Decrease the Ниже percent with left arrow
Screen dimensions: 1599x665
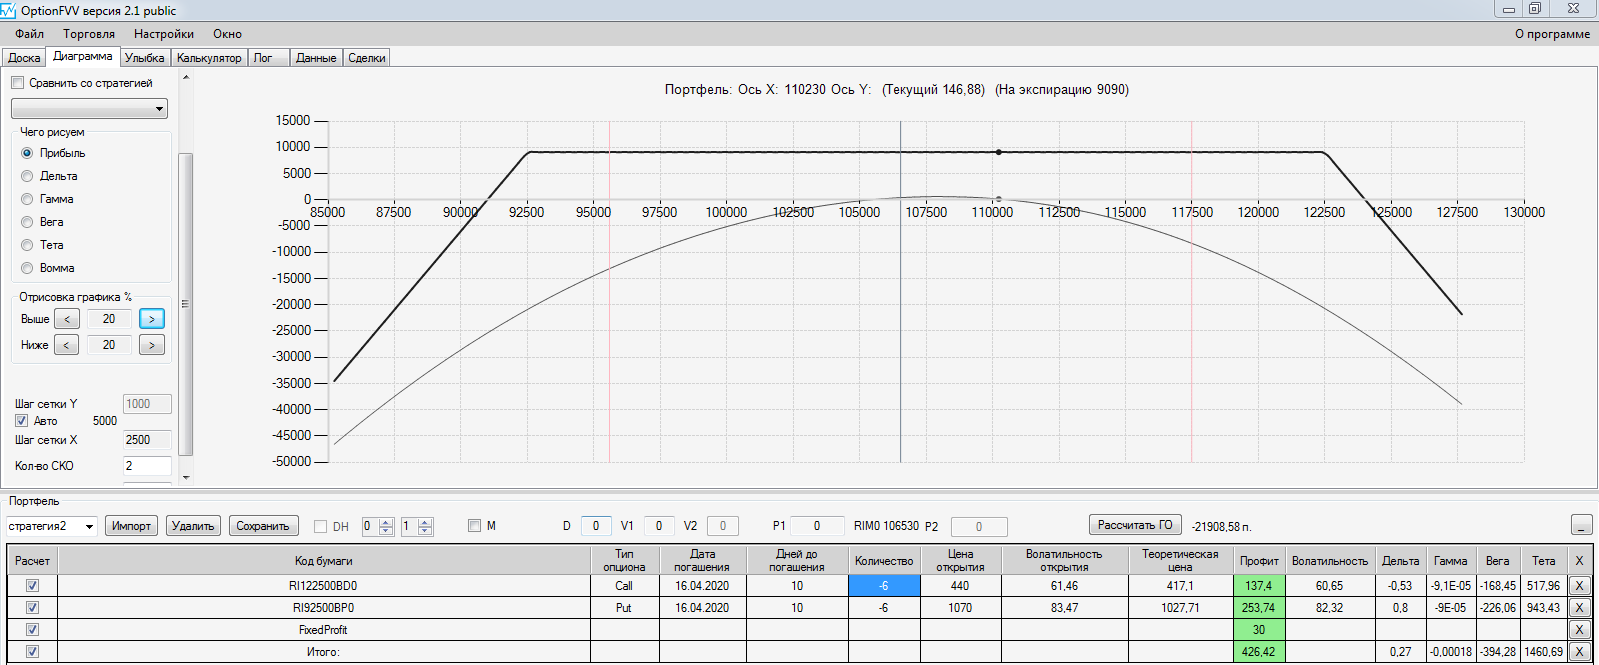point(67,345)
